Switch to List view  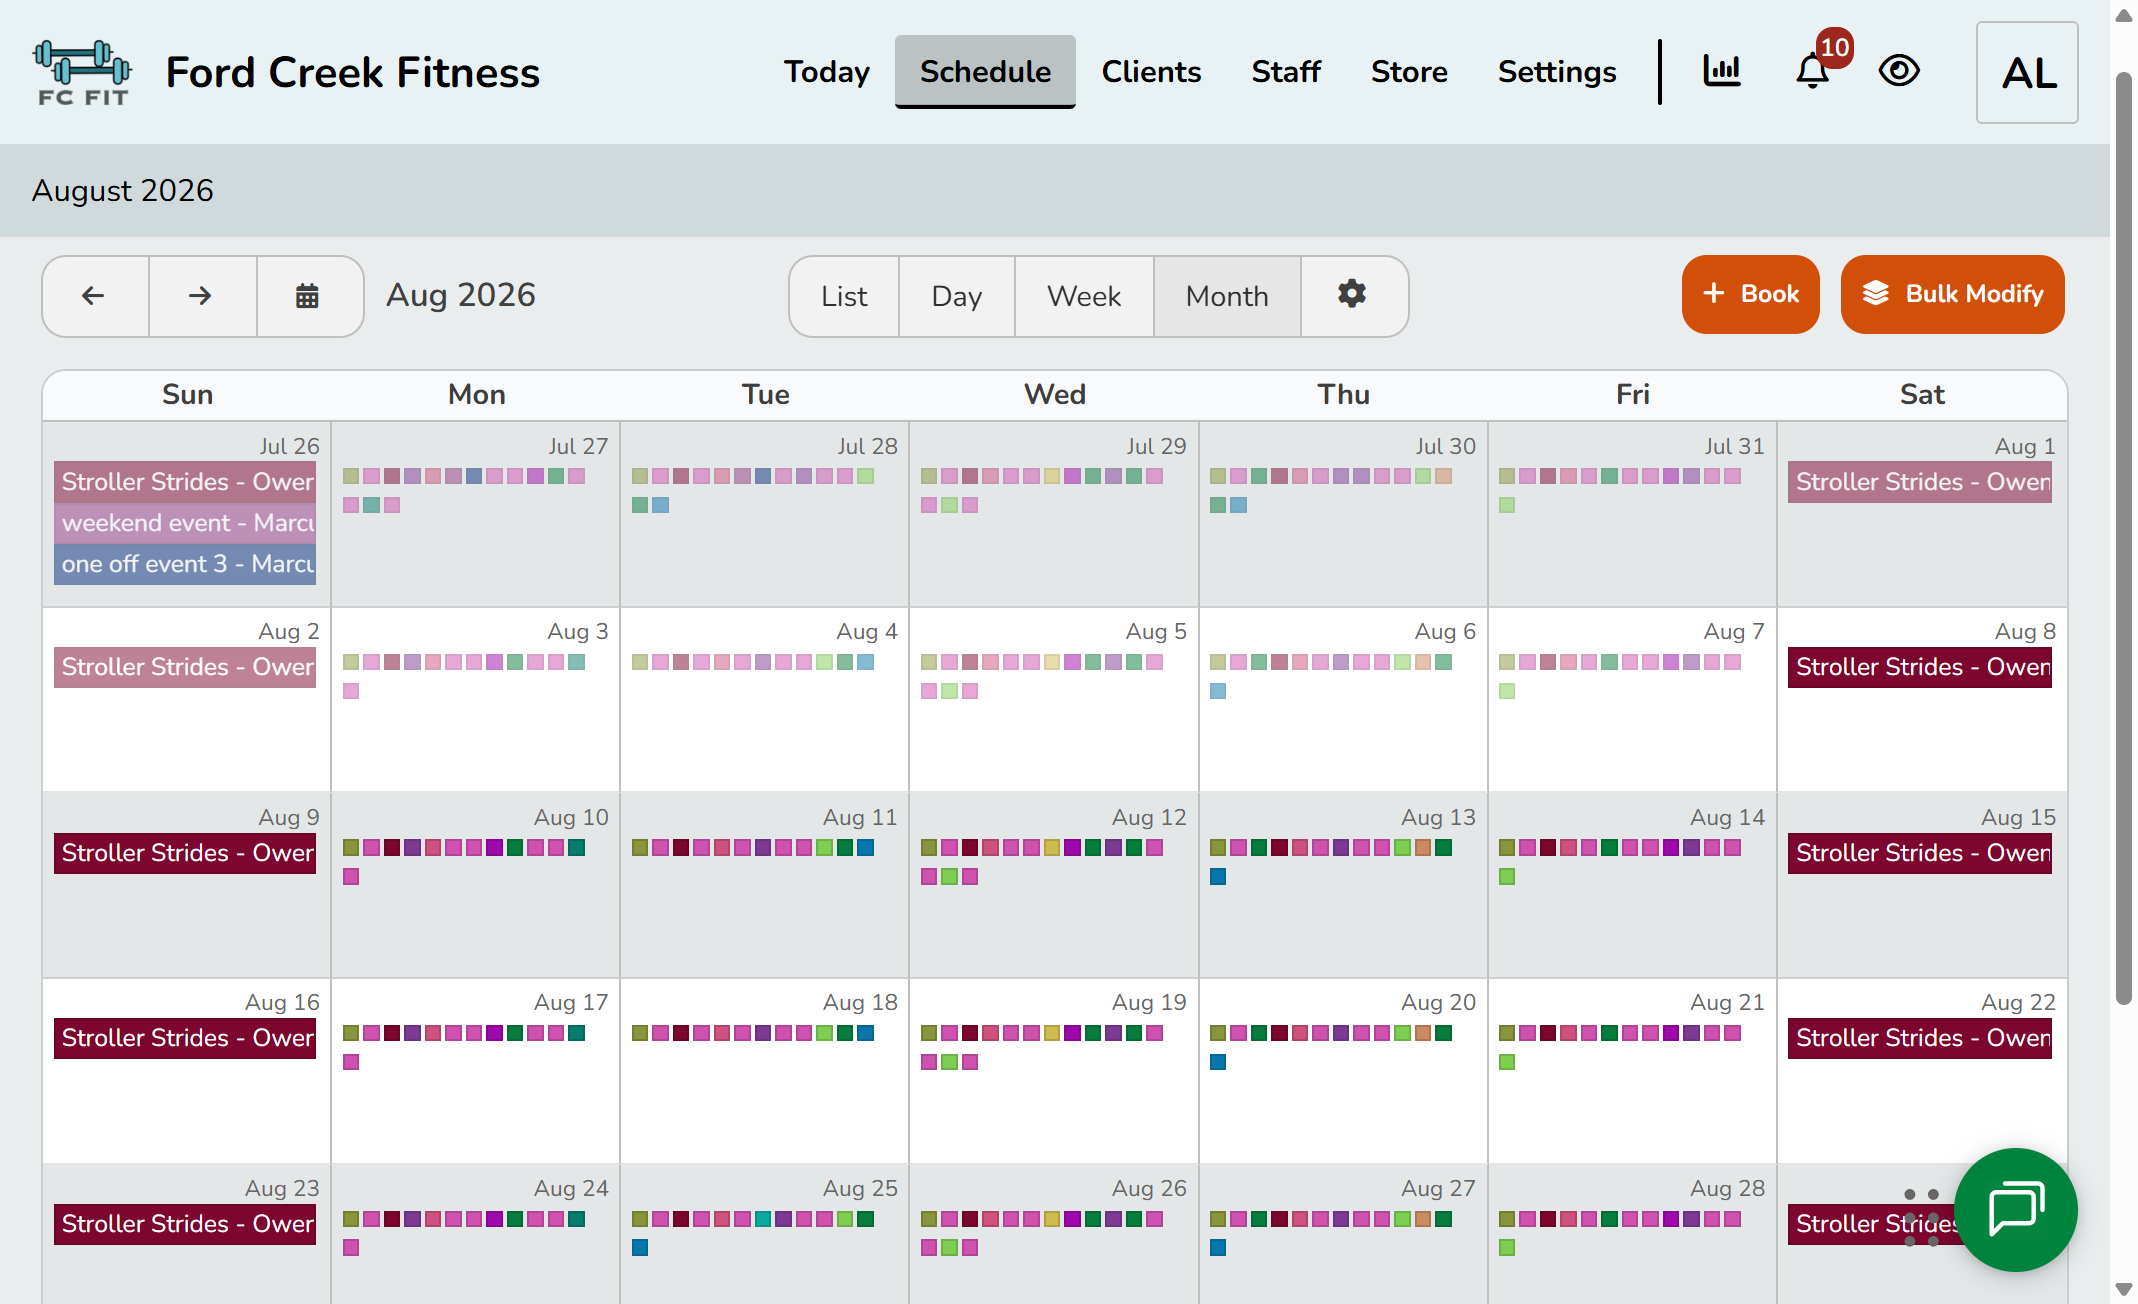tap(844, 296)
